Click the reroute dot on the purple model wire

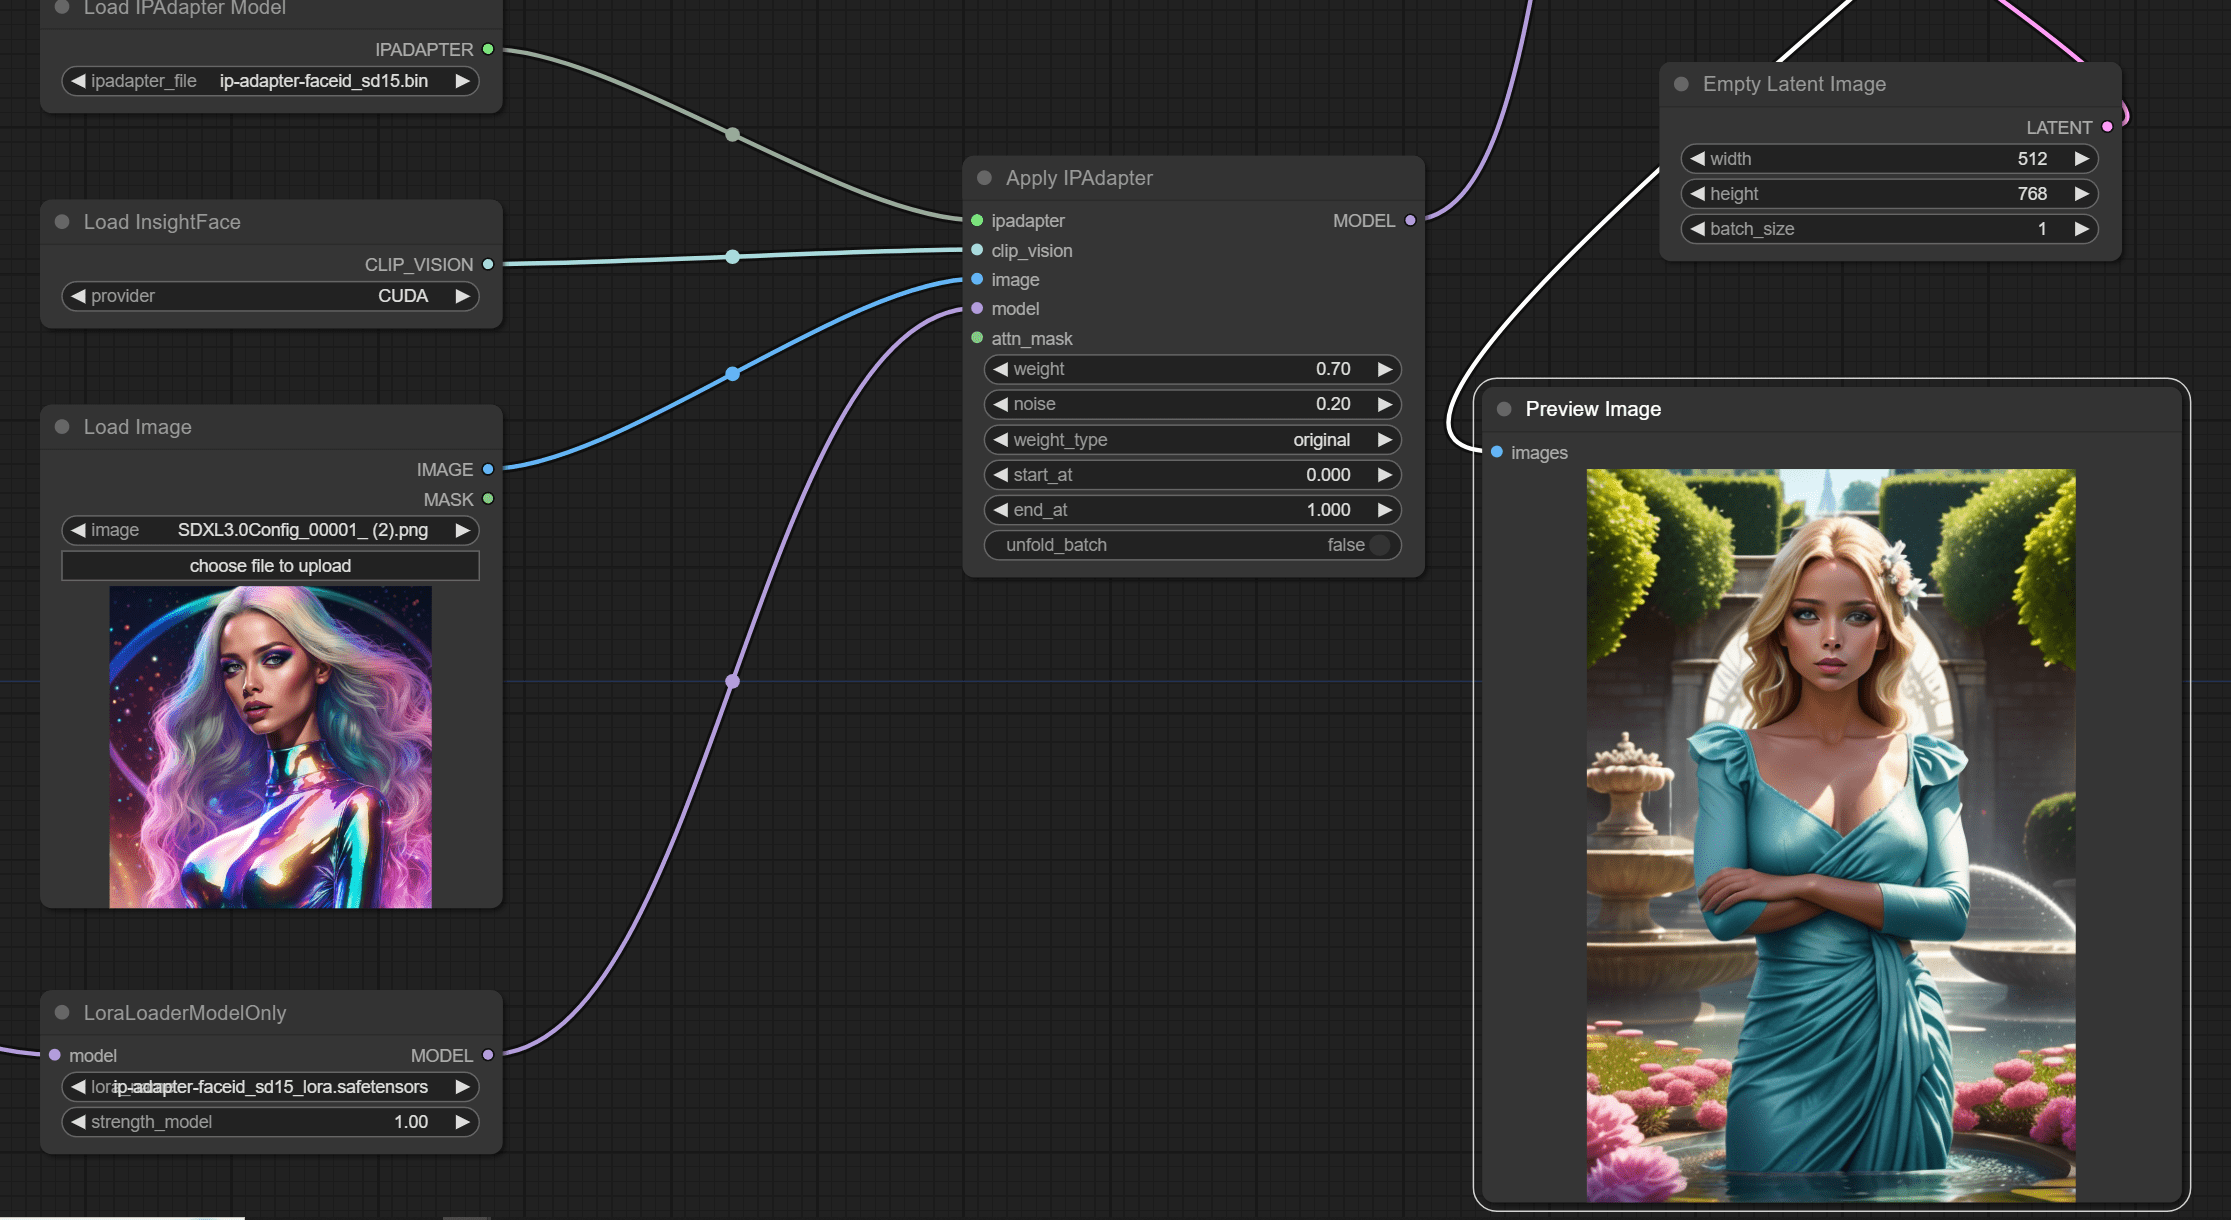pyautogui.click(x=733, y=681)
